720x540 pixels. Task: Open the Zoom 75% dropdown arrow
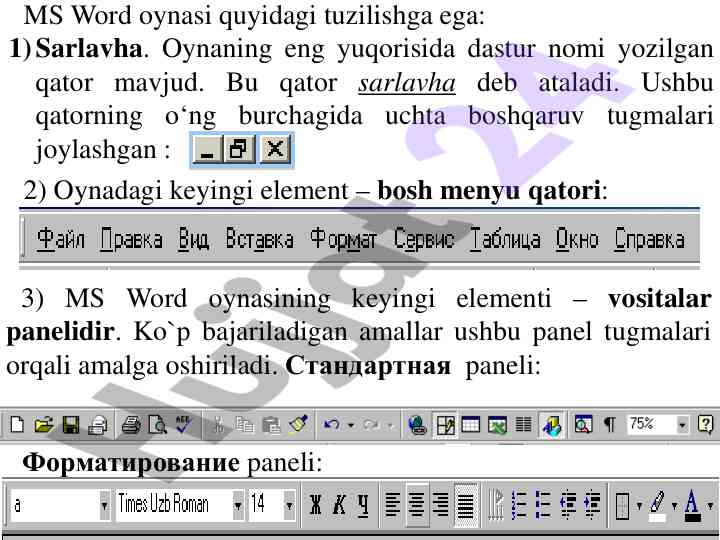click(x=682, y=425)
